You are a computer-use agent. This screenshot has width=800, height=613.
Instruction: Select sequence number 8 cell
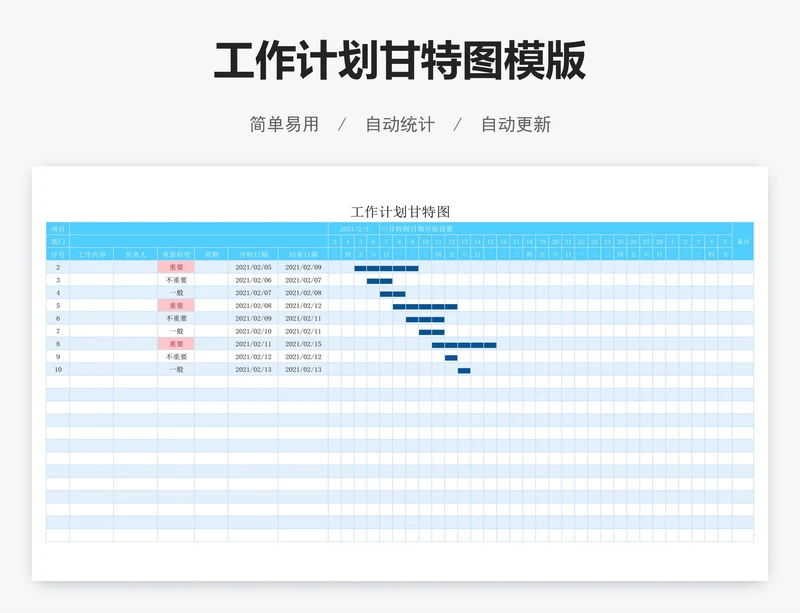58,344
